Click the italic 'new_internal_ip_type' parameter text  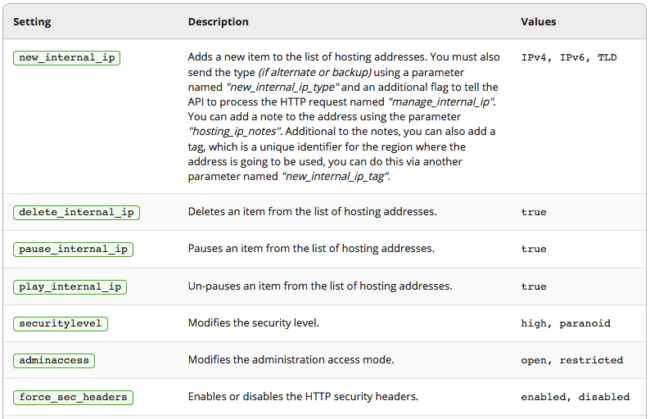click(282, 87)
